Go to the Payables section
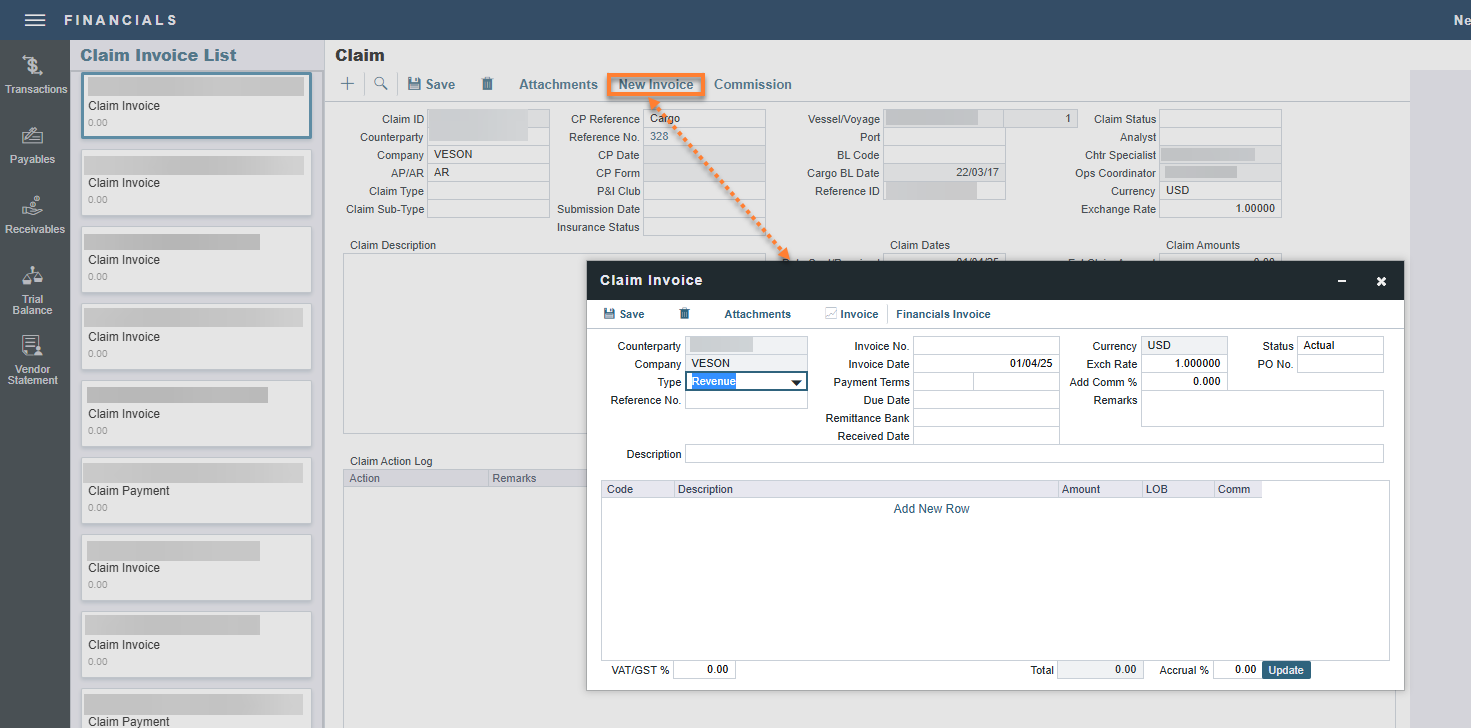This screenshot has height=728, width=1471. pyautogui.click(x=33, y=145)
